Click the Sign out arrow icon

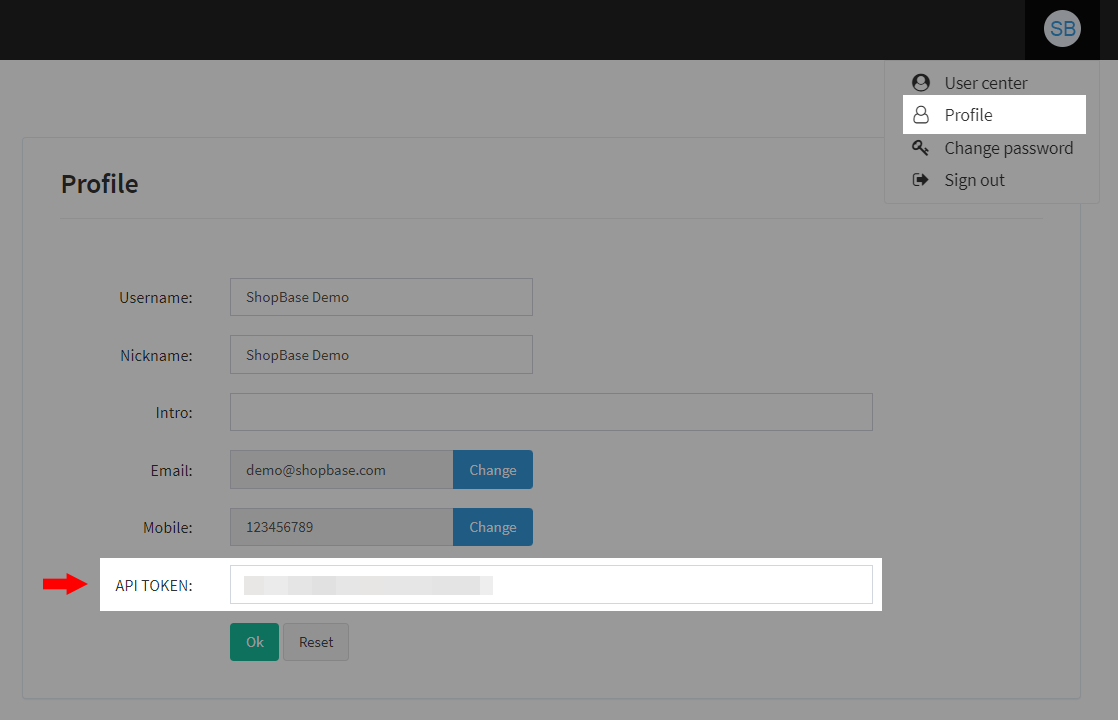920,180
